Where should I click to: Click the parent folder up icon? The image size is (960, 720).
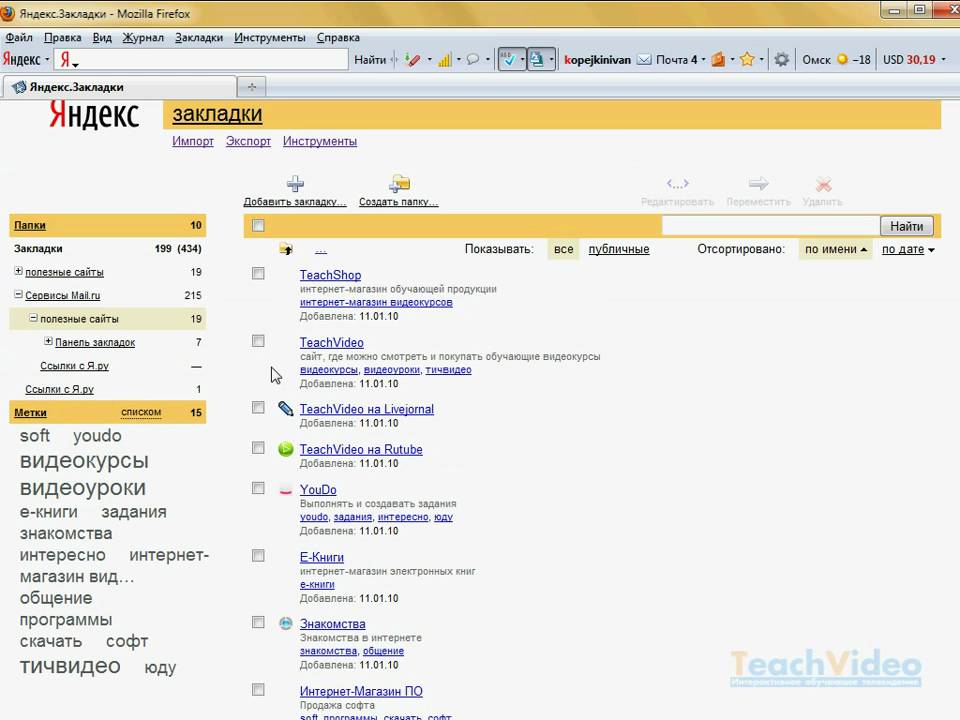point(285,249)
